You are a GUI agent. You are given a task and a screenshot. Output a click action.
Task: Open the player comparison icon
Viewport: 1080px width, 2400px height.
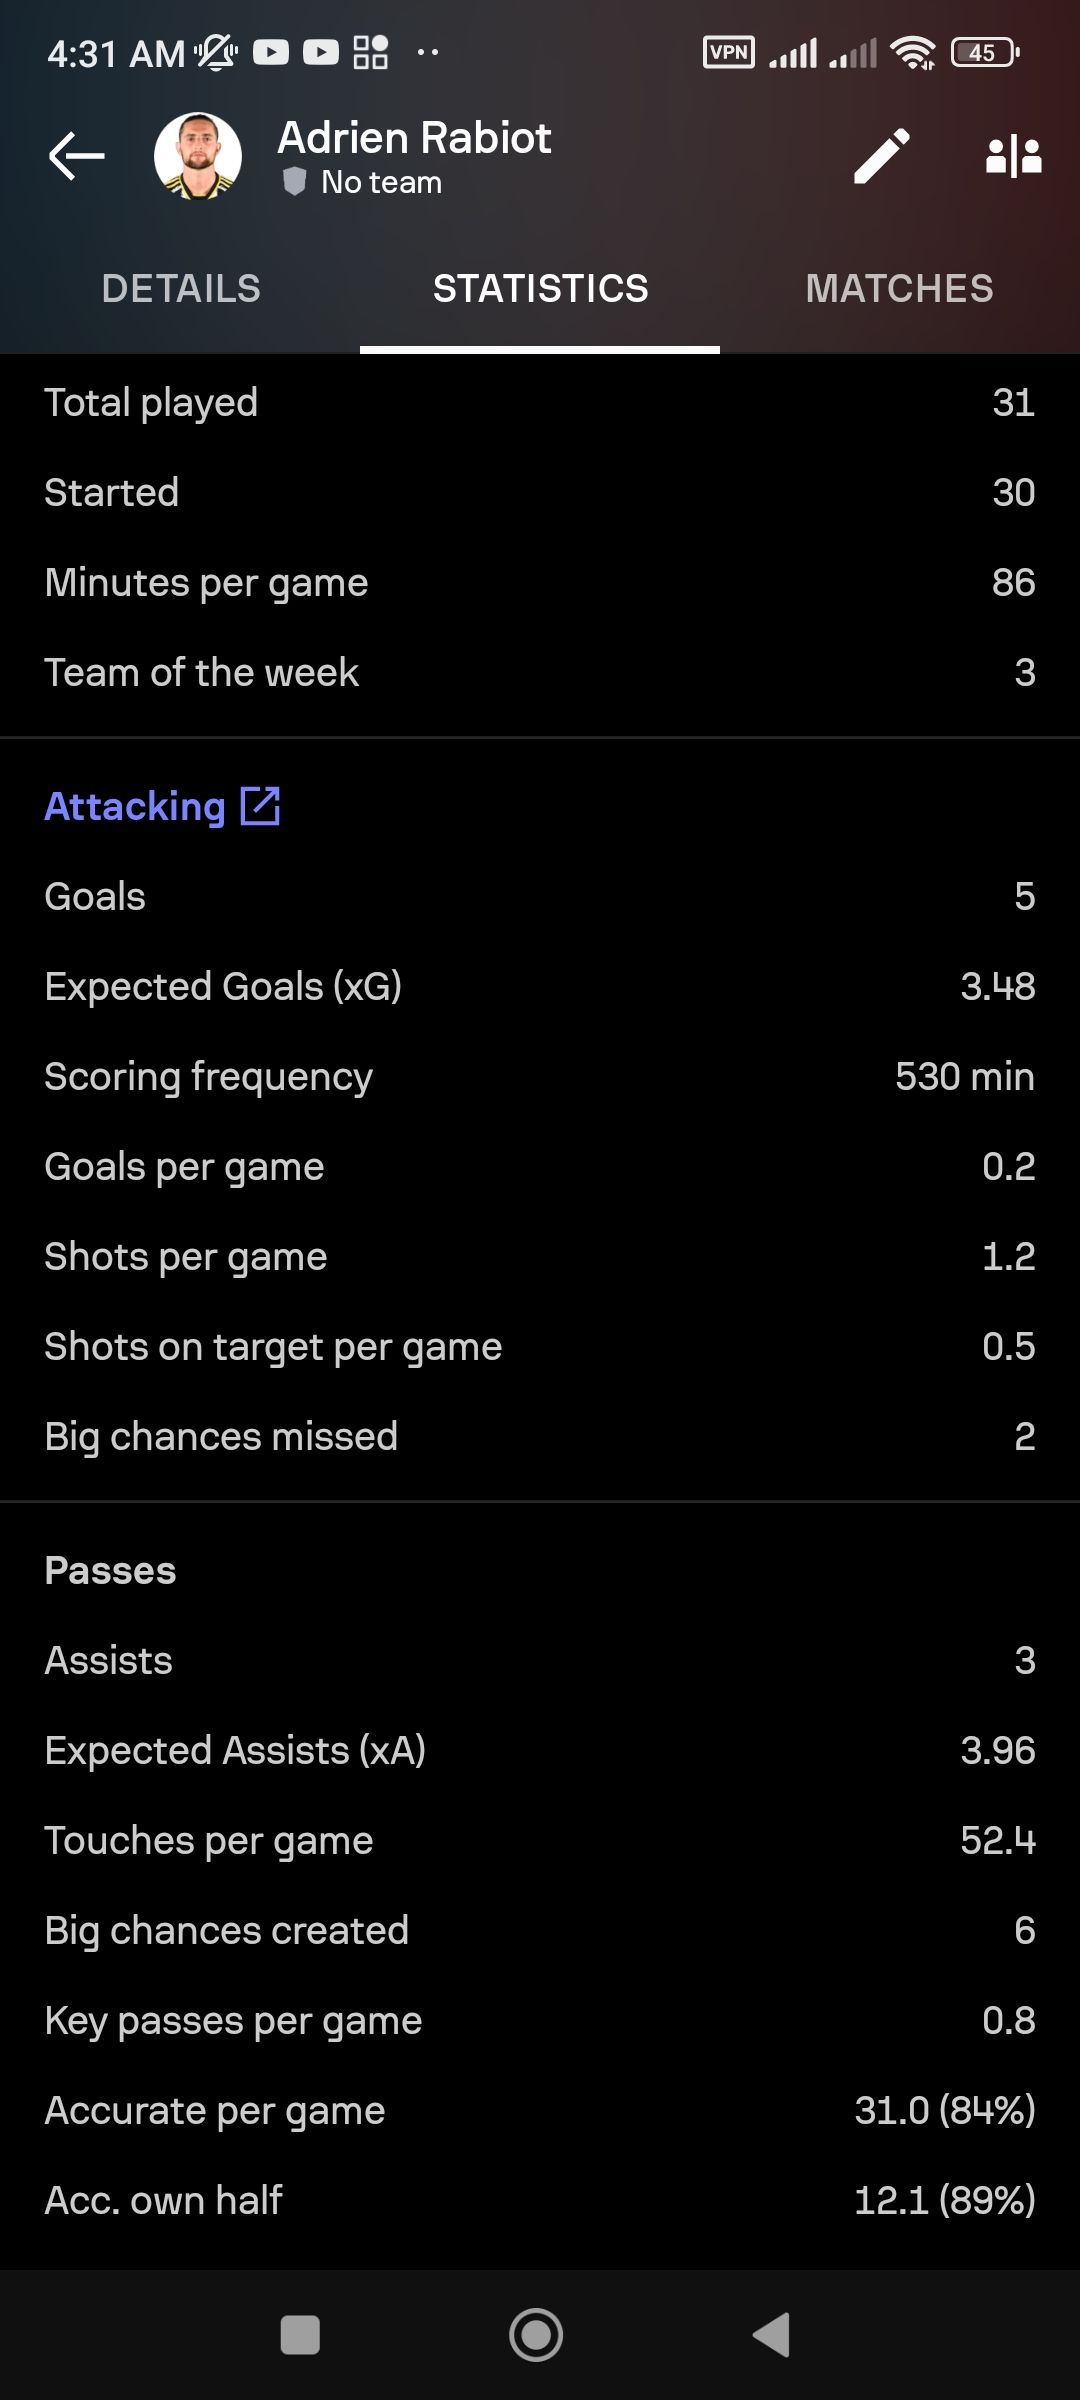[x=1013, y=157]
